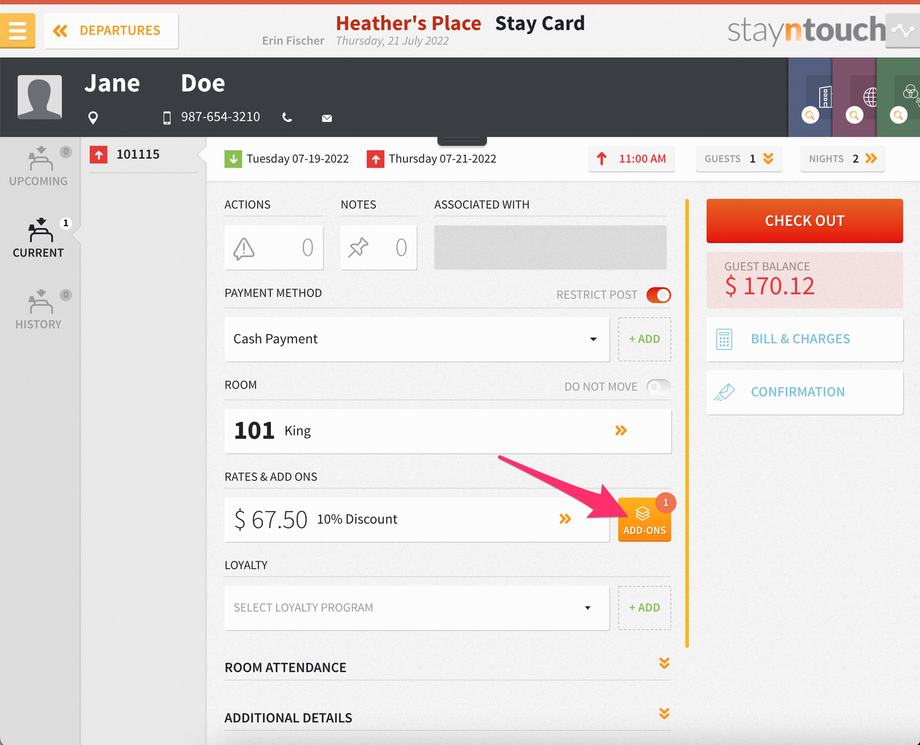The height and width of the screenshot is (745, 920).
Task: Click the red departure arrow before Thursday 07-21-2022
Action: tap(376, 159)
